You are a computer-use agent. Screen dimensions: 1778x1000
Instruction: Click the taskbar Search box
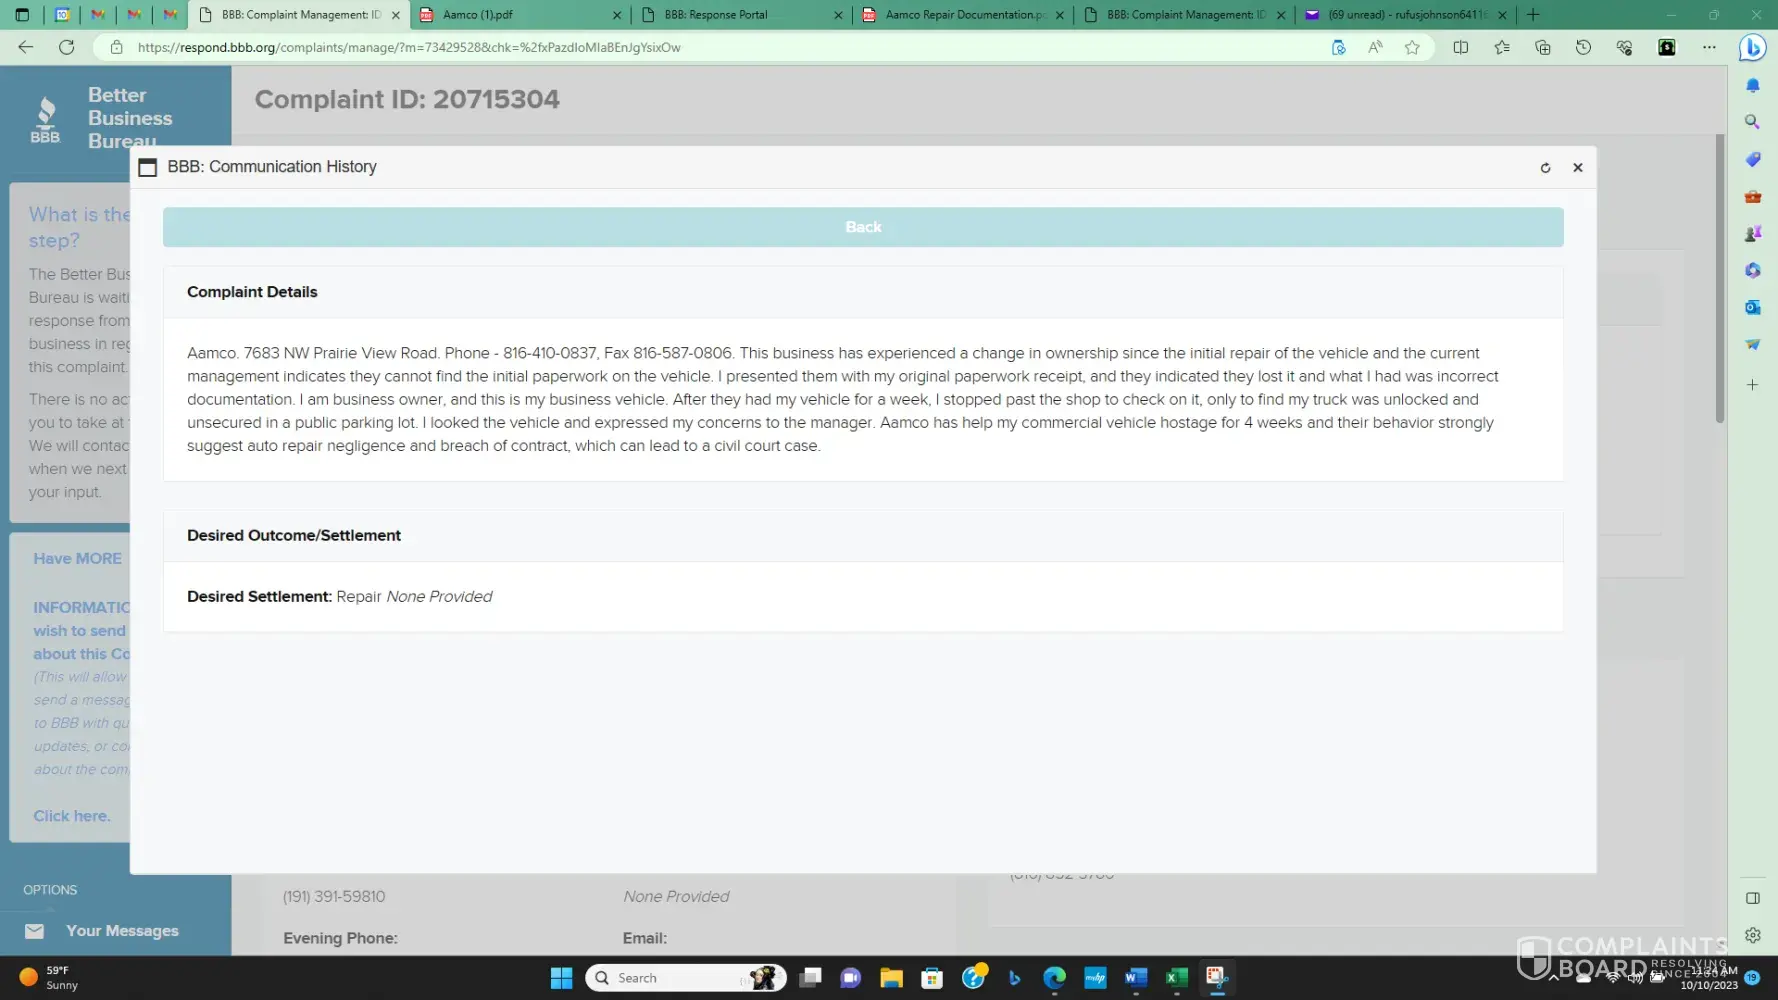[686, 978]
